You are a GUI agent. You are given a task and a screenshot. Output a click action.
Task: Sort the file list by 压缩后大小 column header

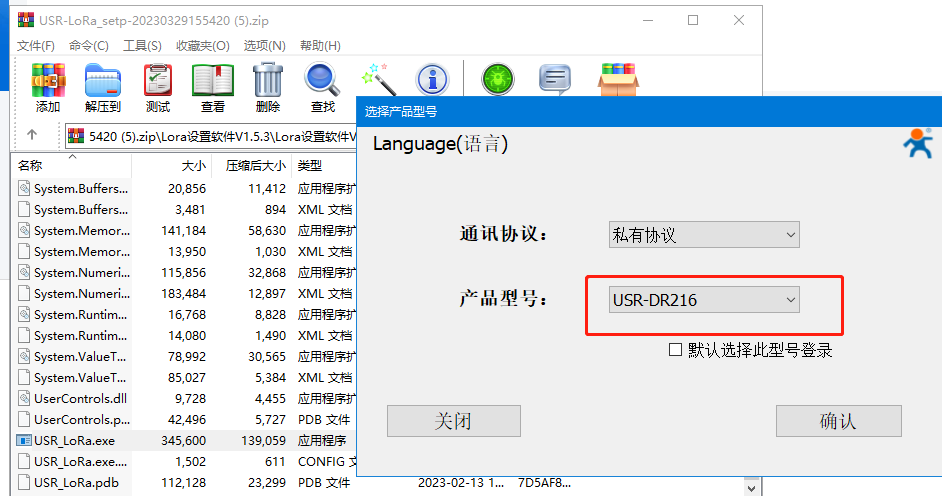point(251,165)
